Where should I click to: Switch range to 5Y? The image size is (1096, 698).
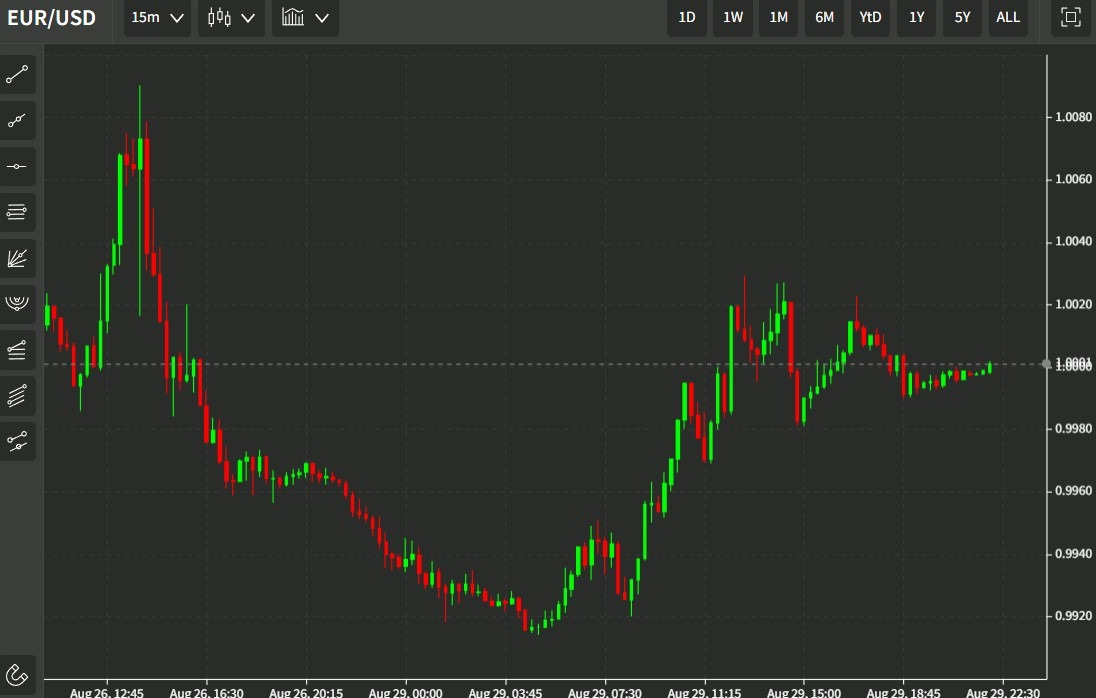tap(962, 17)
